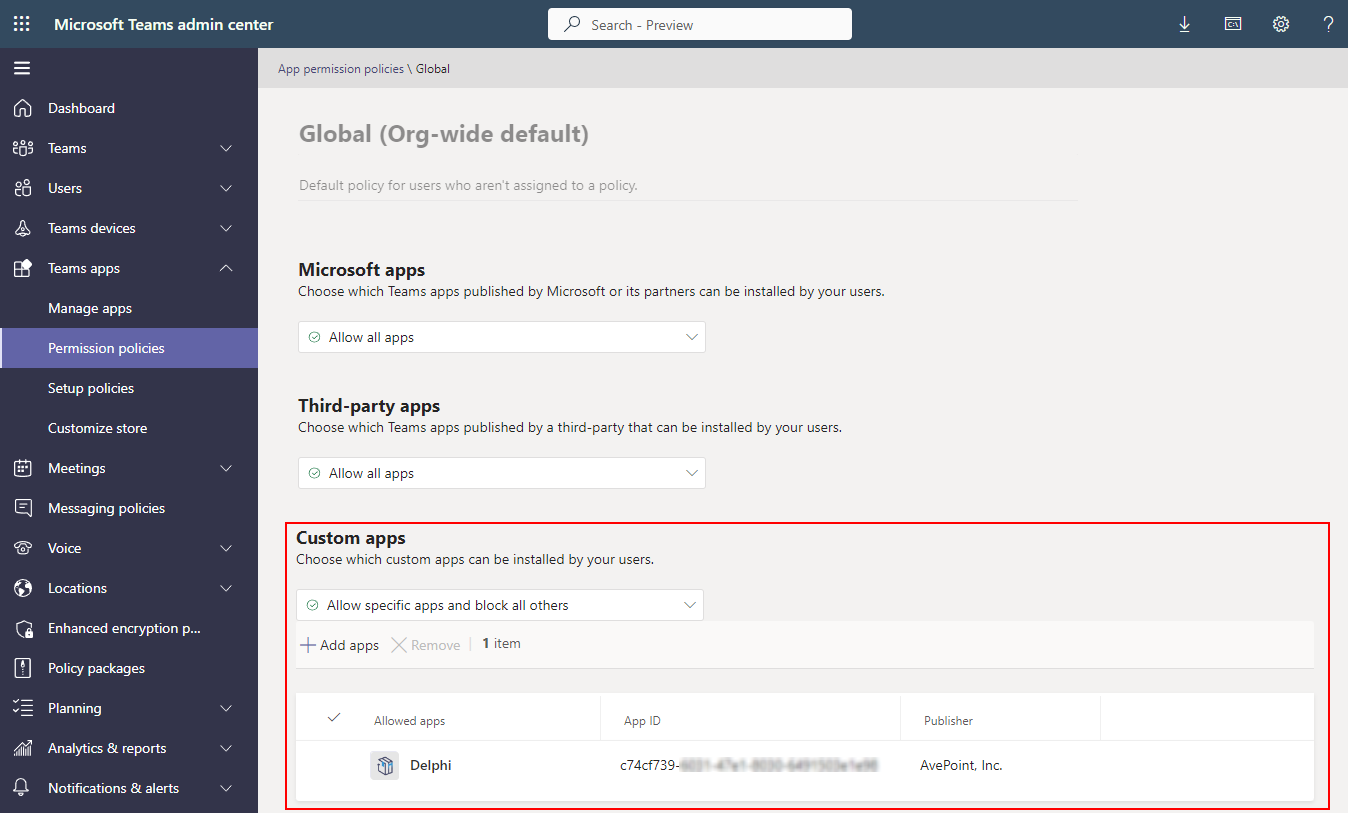The width and height of the screenshot is (1348, 813).
Task: Open Messaging policies label in sidebar
Action: (x=106, y=508)
